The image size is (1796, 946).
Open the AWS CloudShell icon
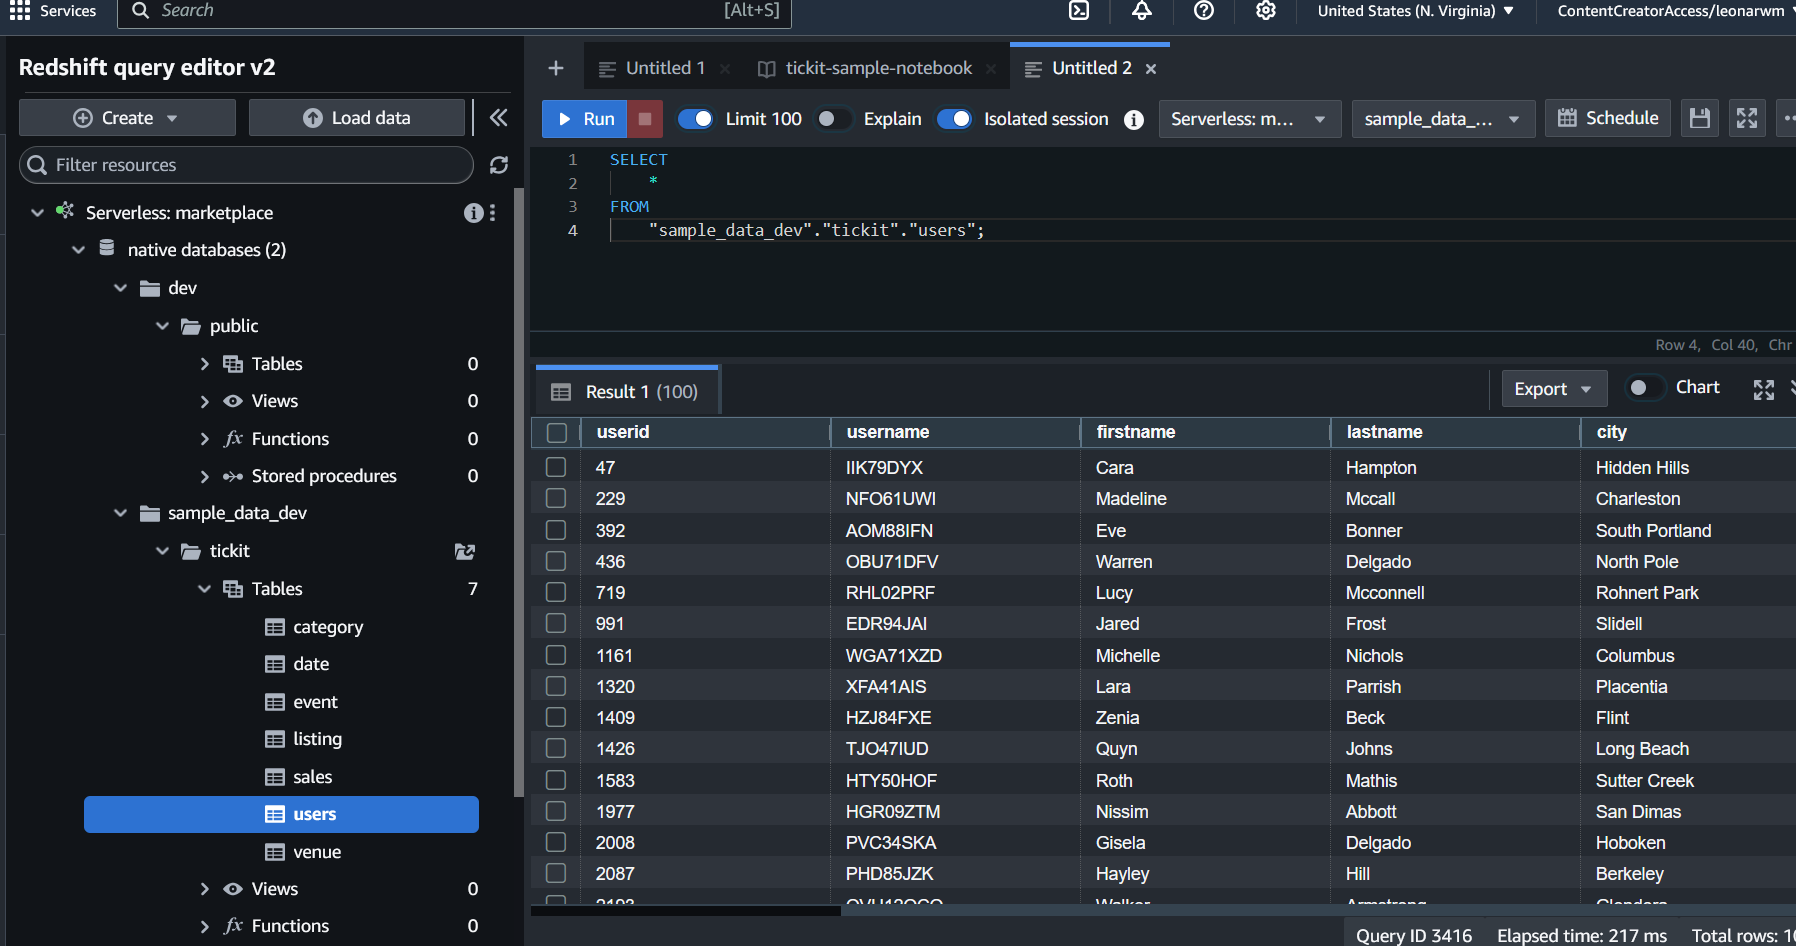point(1079,11)
